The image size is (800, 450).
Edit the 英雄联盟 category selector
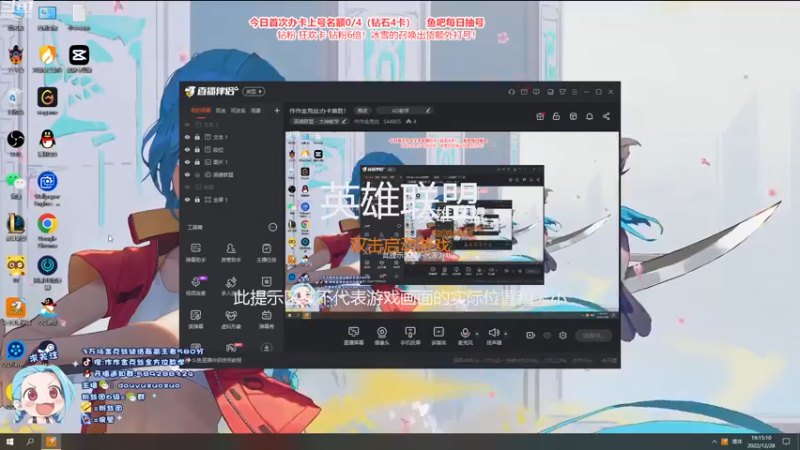[x=319, y=121]
